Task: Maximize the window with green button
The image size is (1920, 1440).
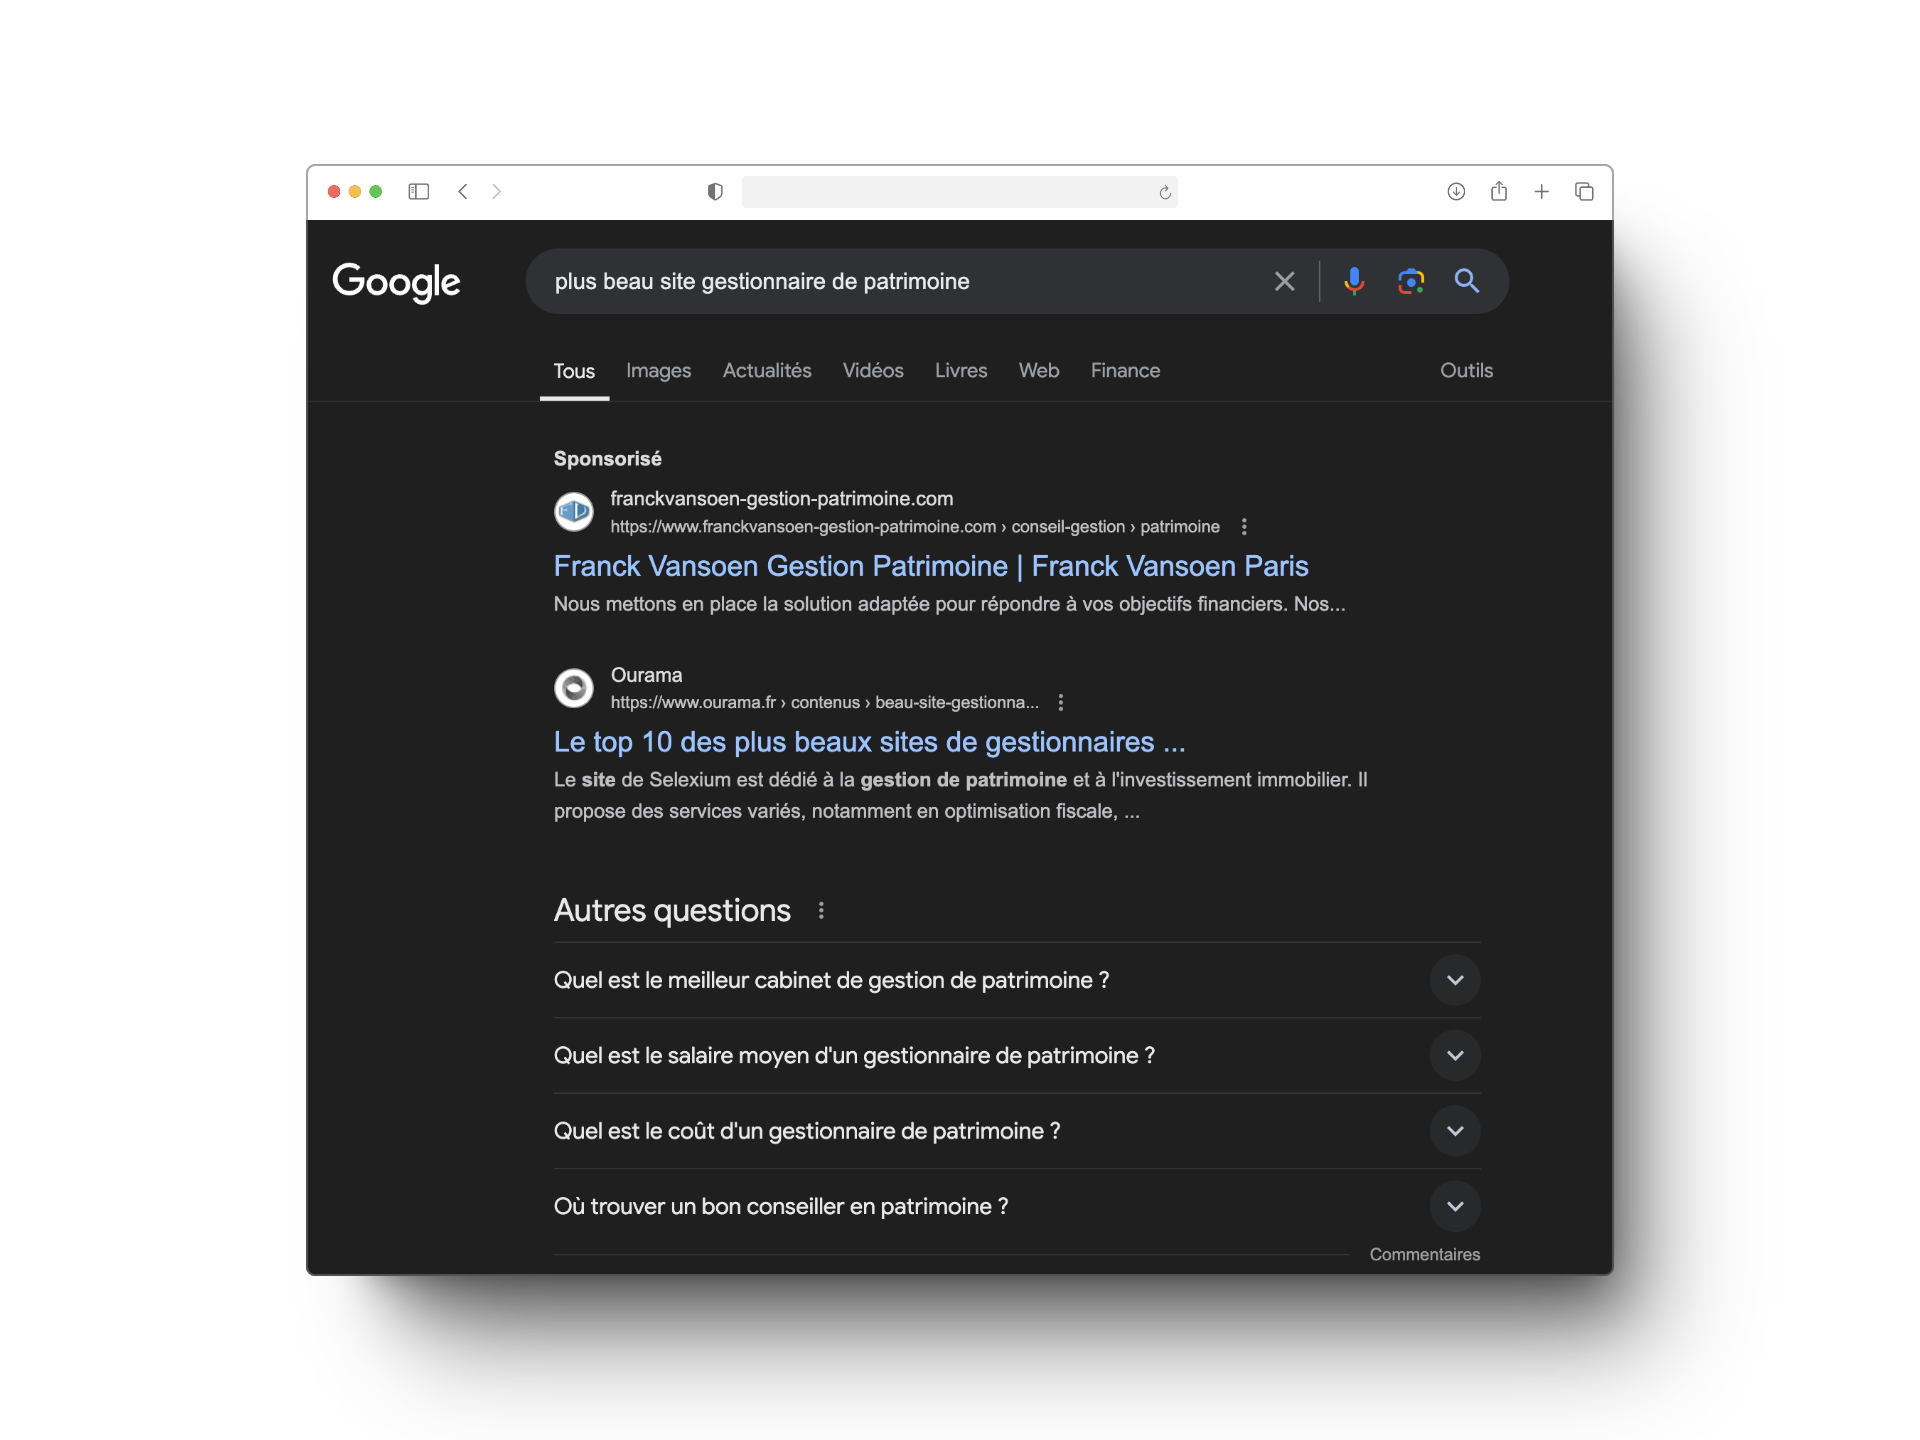Action: tap(376, 191)
